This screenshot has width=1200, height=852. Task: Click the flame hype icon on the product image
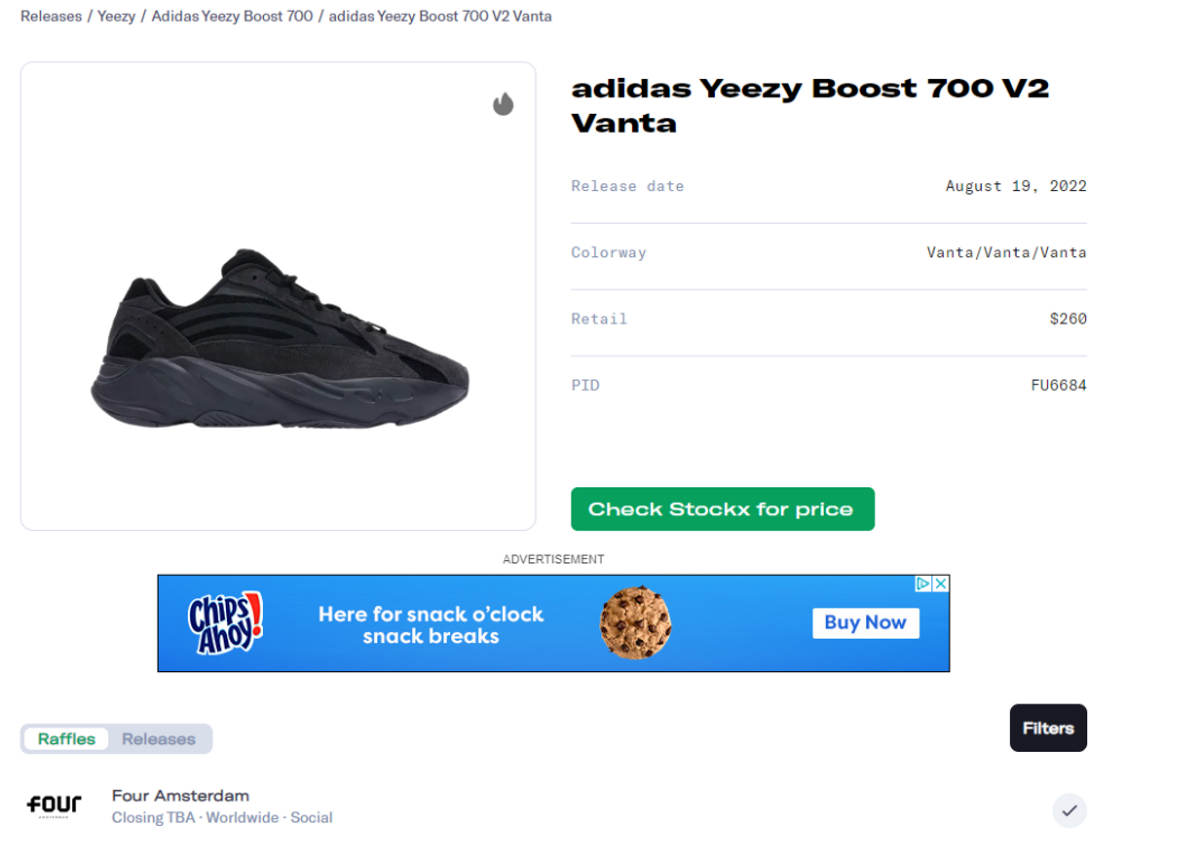point(503,103)
